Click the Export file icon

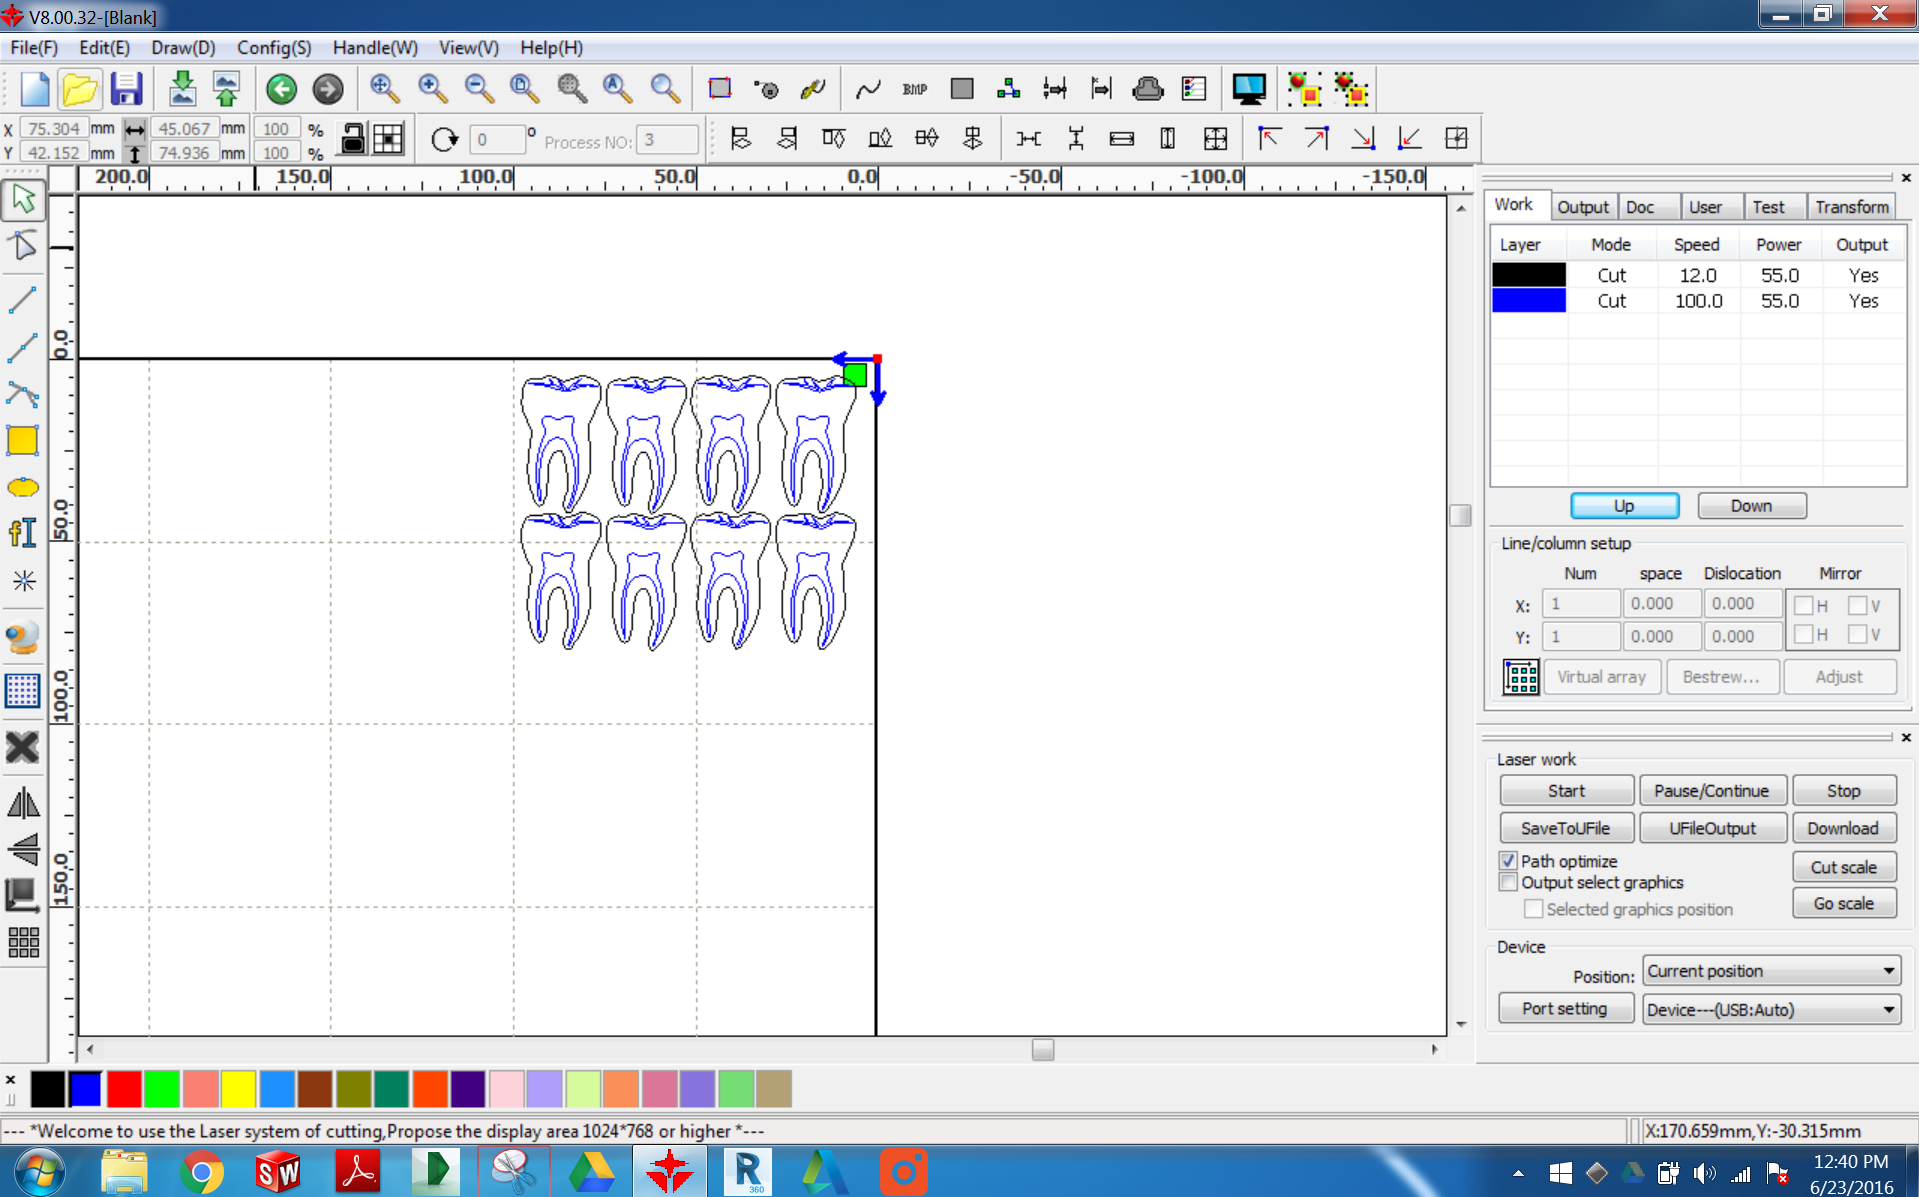point(227,89)
